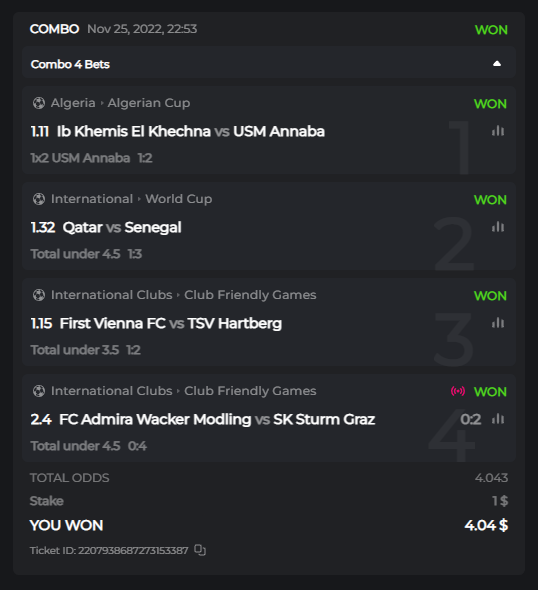This screenshot has width=538, height=590.
Task: Click the Combo 4 Bets header label
Action: (x=70, y=64)
